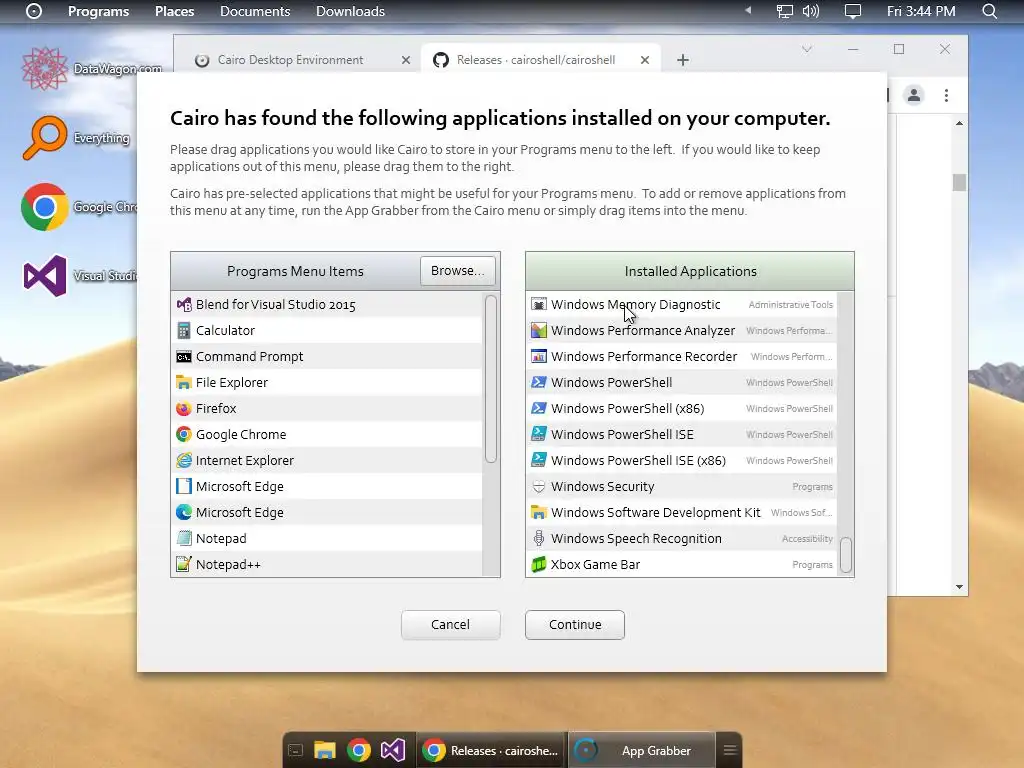The height and width of the screenshot is (768, 1024).
Task: Click the Programs Menu Items scrollbar thumb
Action: pos(491,379)
